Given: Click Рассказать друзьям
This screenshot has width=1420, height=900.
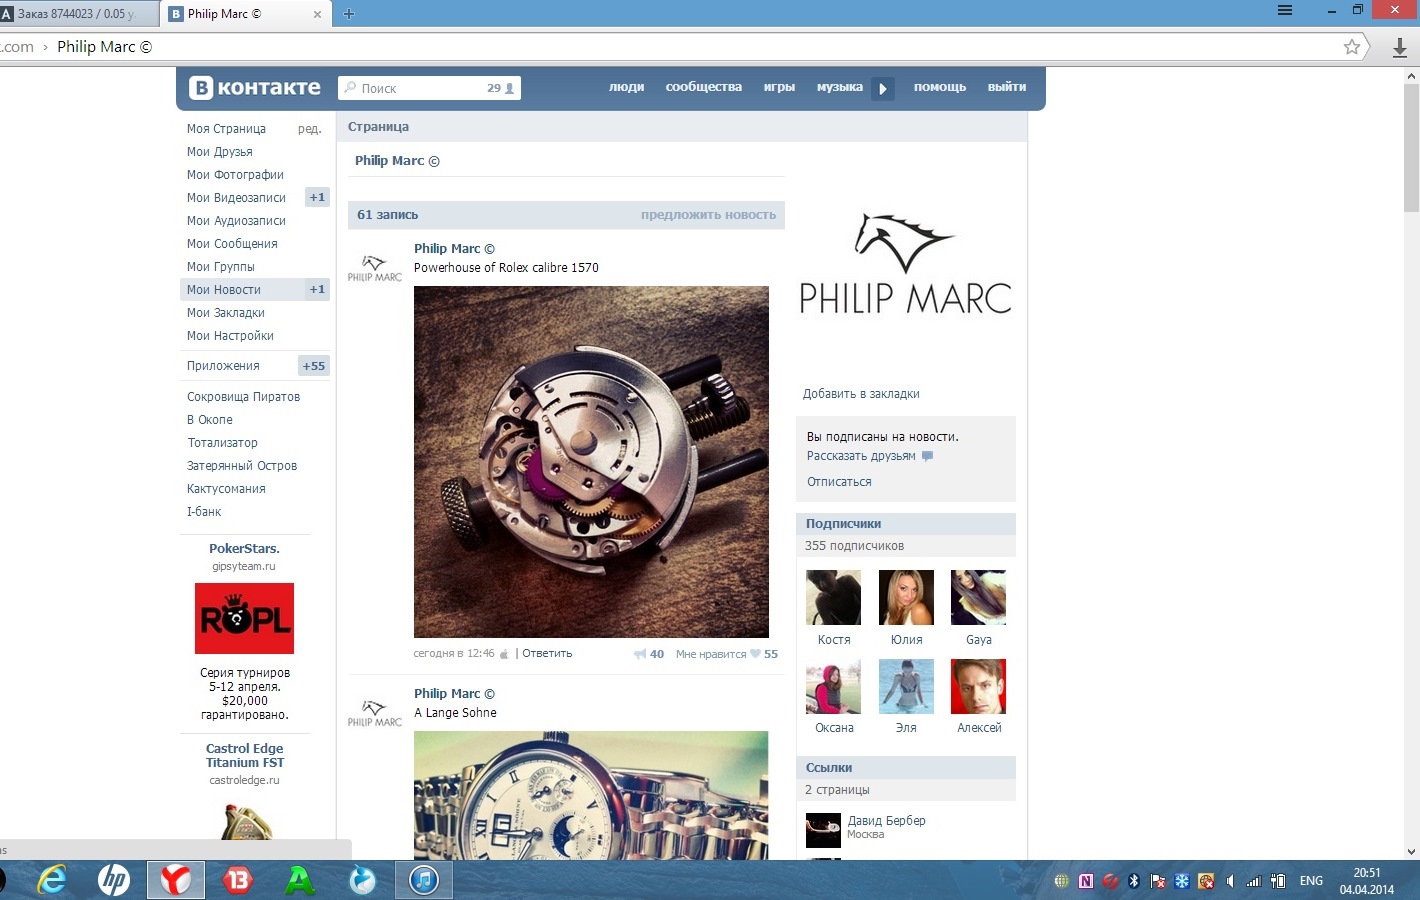Looking at the screenshot, I should [x=861, y=456].
